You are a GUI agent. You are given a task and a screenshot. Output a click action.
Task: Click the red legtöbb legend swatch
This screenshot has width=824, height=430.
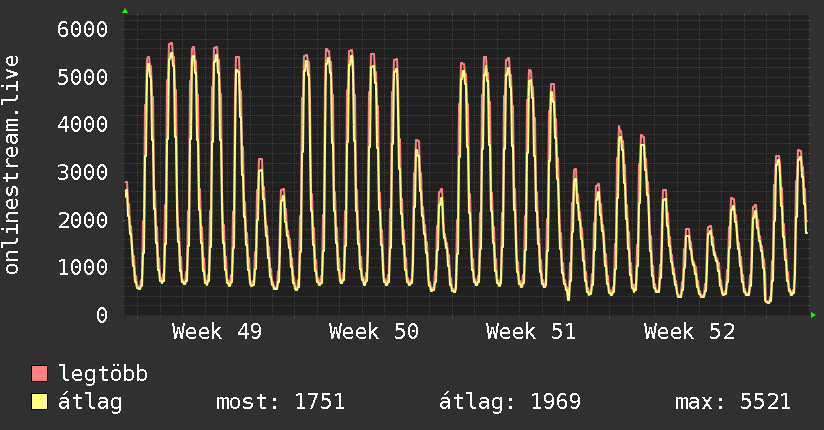coord(39,375)
